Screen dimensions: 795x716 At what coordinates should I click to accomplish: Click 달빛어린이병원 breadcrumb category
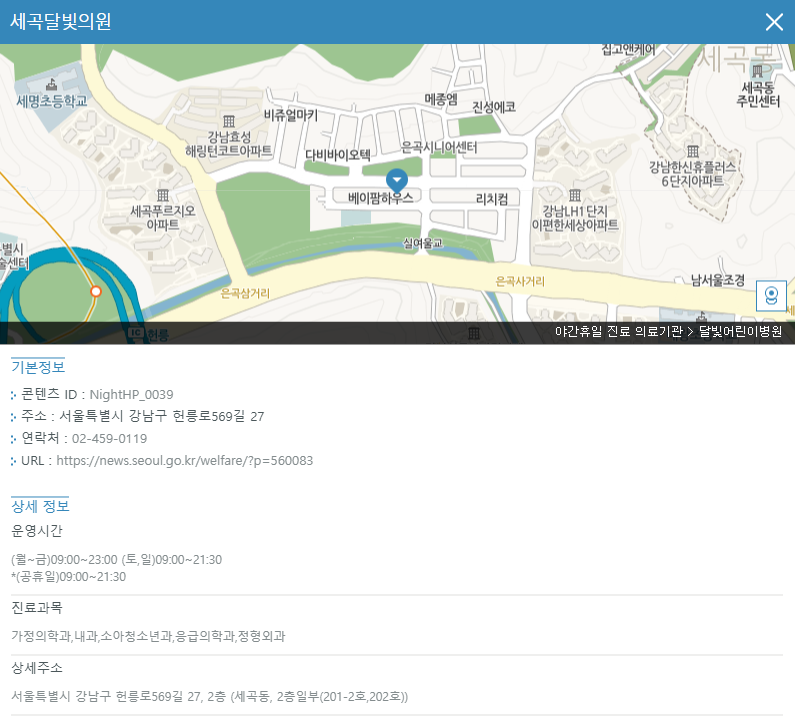tap(740, 332)
